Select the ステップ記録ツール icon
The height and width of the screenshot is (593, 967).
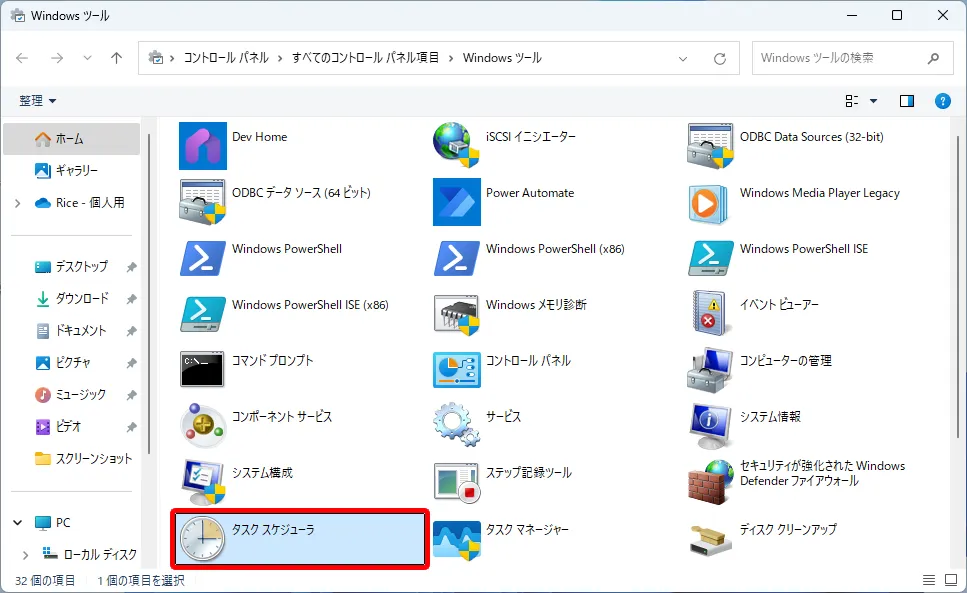pos(457,483)
